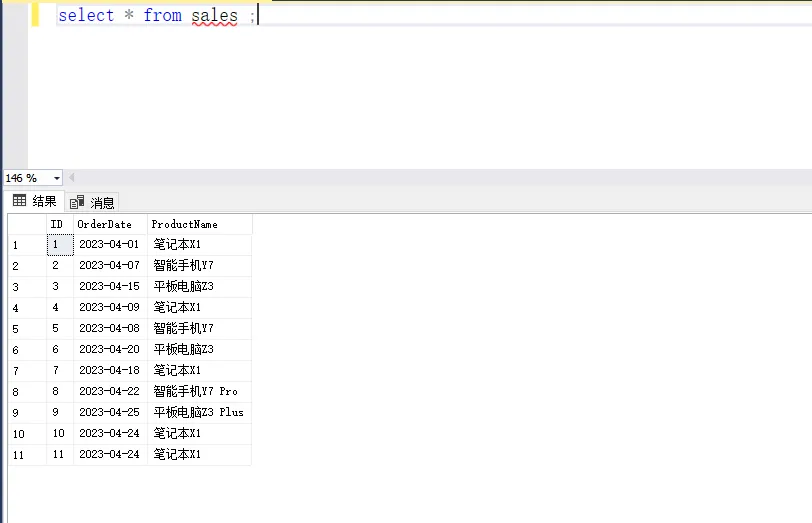Switch to the 结果 results tab
The width and height of the screenshot is (812, 523).
35,201
